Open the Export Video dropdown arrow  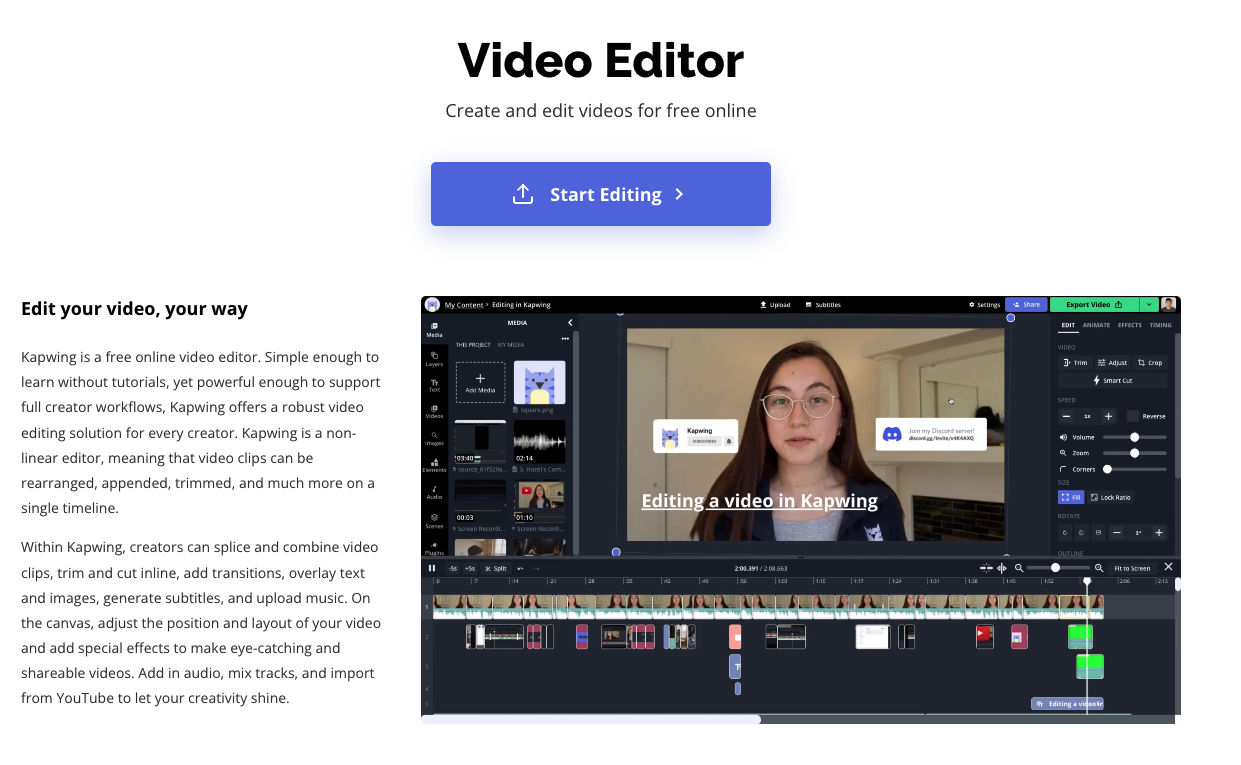(1148, 305)
